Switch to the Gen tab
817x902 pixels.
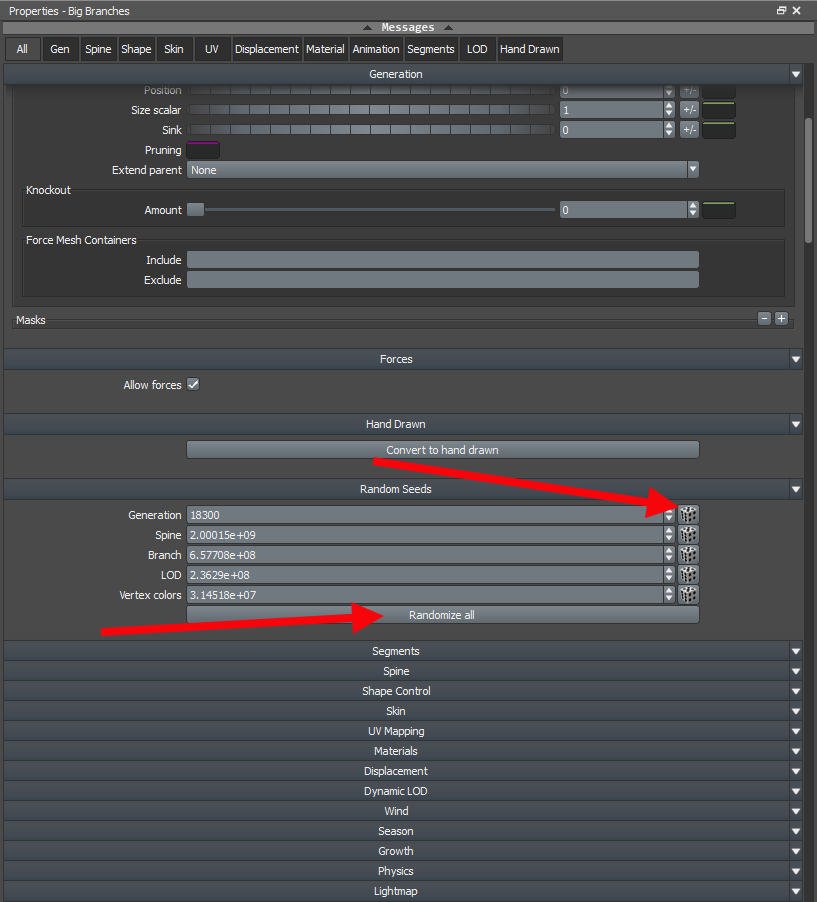pos(60,49)
